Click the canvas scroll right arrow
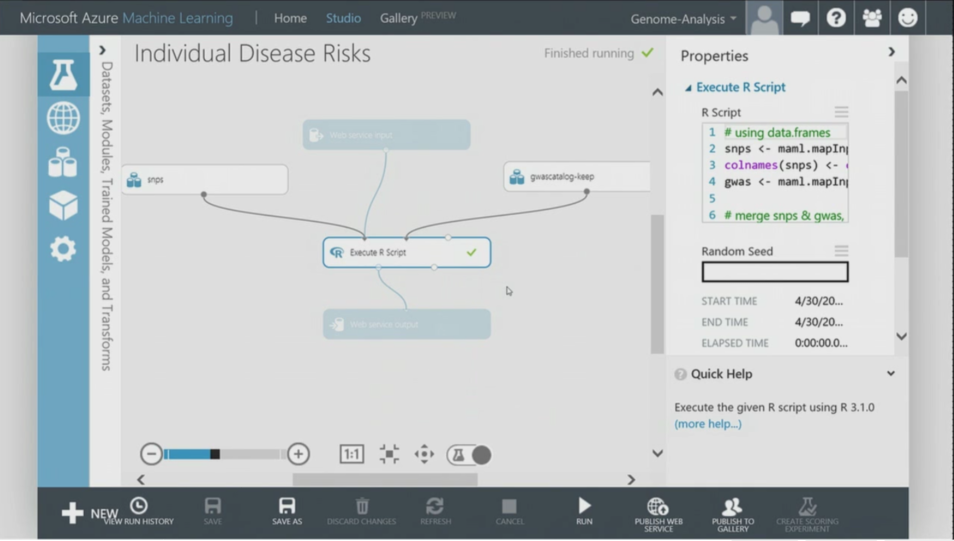The height and width of the screenshot is (541, 954). pos(631,480)
